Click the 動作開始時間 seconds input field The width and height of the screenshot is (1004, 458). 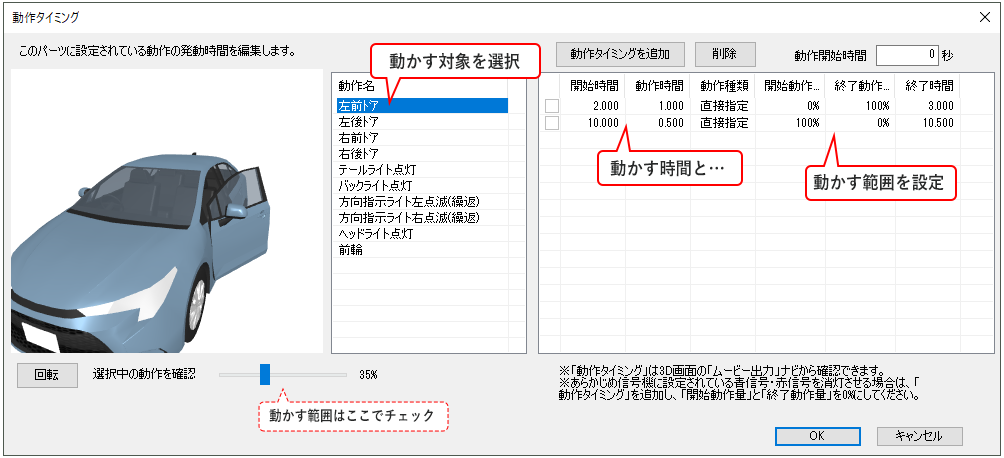tap(906, 54)
